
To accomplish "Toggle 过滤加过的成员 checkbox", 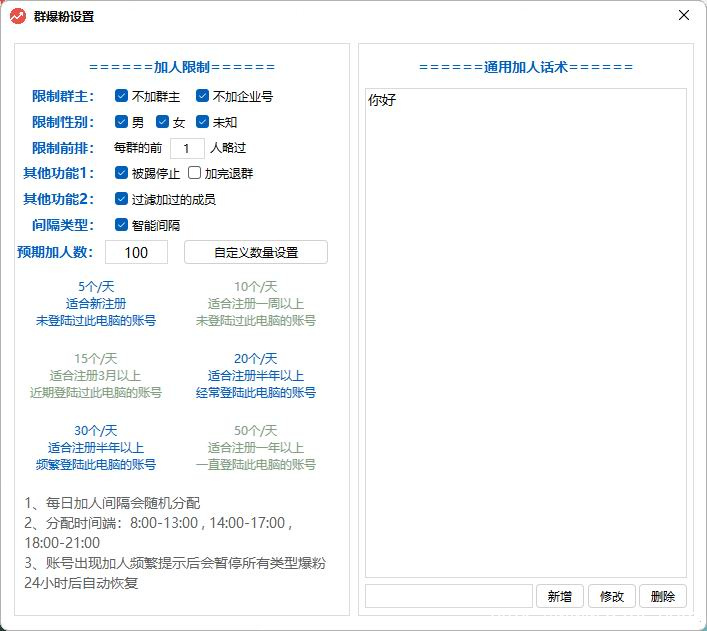I will [121, 199].
